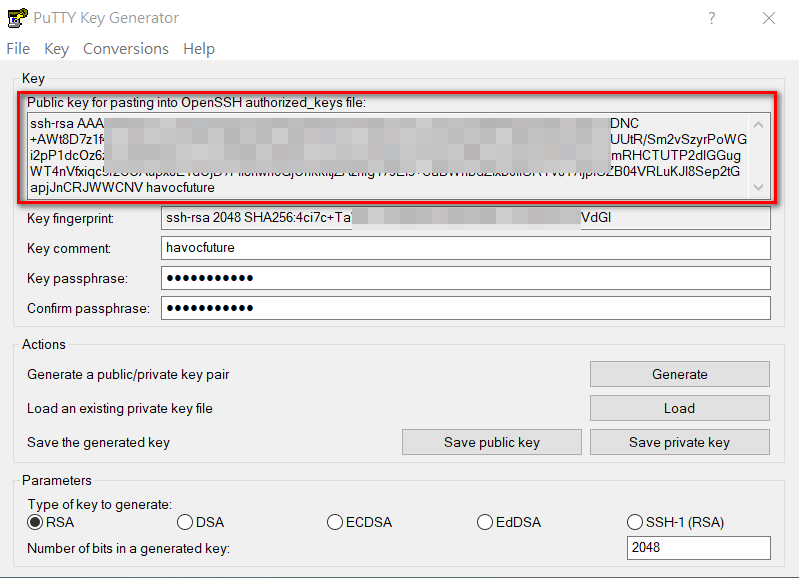799x578 pixels.
Task: Click the Key comment field
Action: (x=465, y=247)
